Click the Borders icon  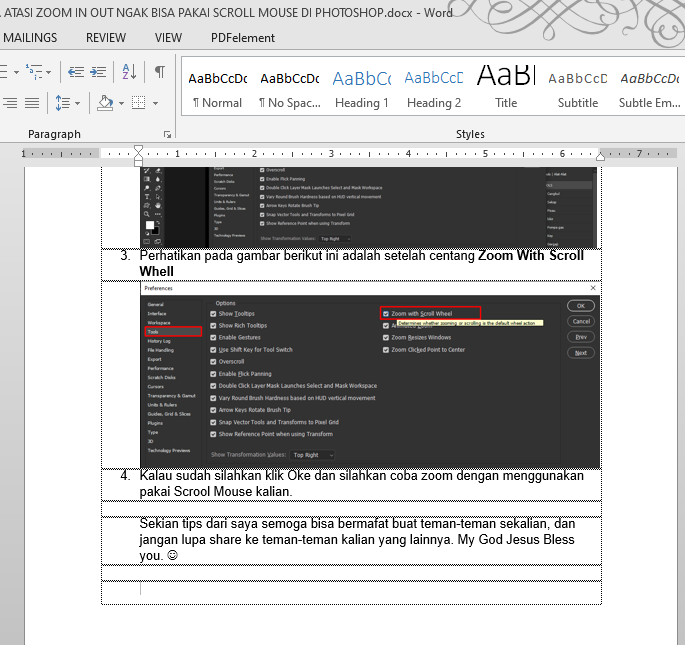[138, 103]
